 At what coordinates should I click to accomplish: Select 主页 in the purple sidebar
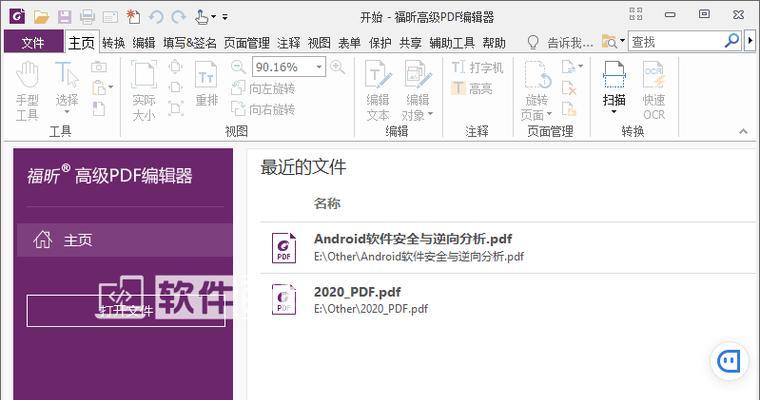click(125, 240)
